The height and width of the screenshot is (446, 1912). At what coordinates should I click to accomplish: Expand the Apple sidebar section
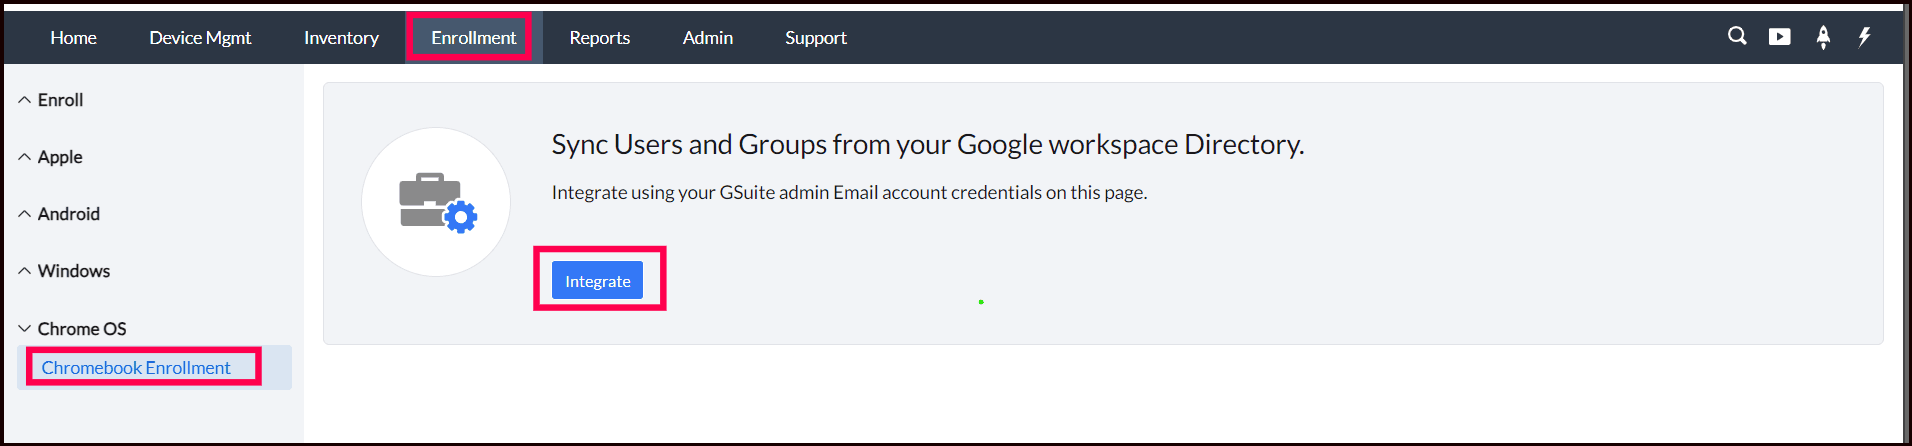point(51,157)
